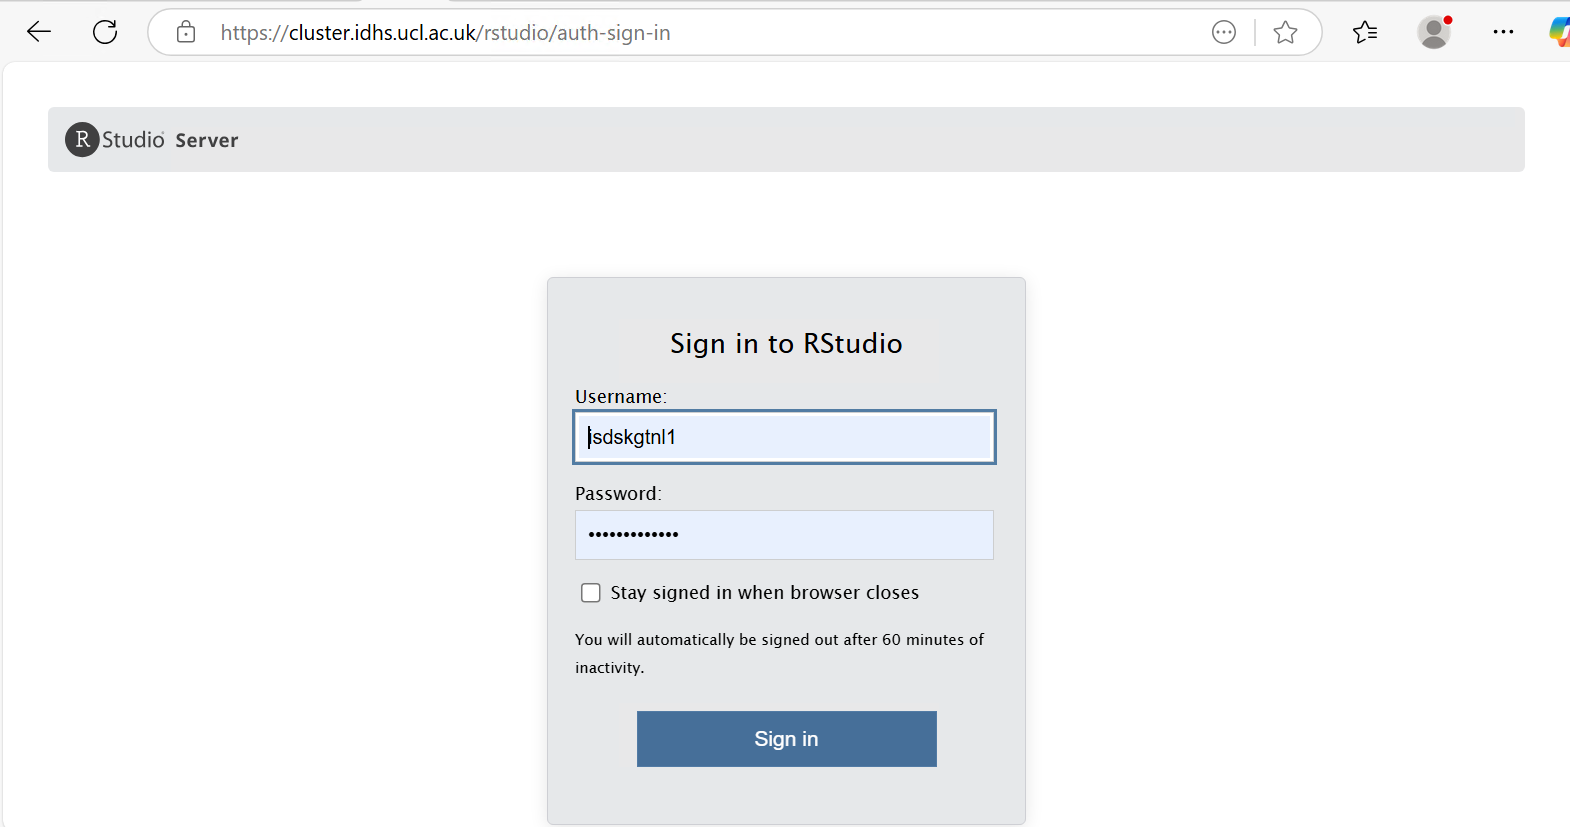Reload the page using refresh icon
The height and width of the screenshot is (827, 1570).
tap(104, 31)
